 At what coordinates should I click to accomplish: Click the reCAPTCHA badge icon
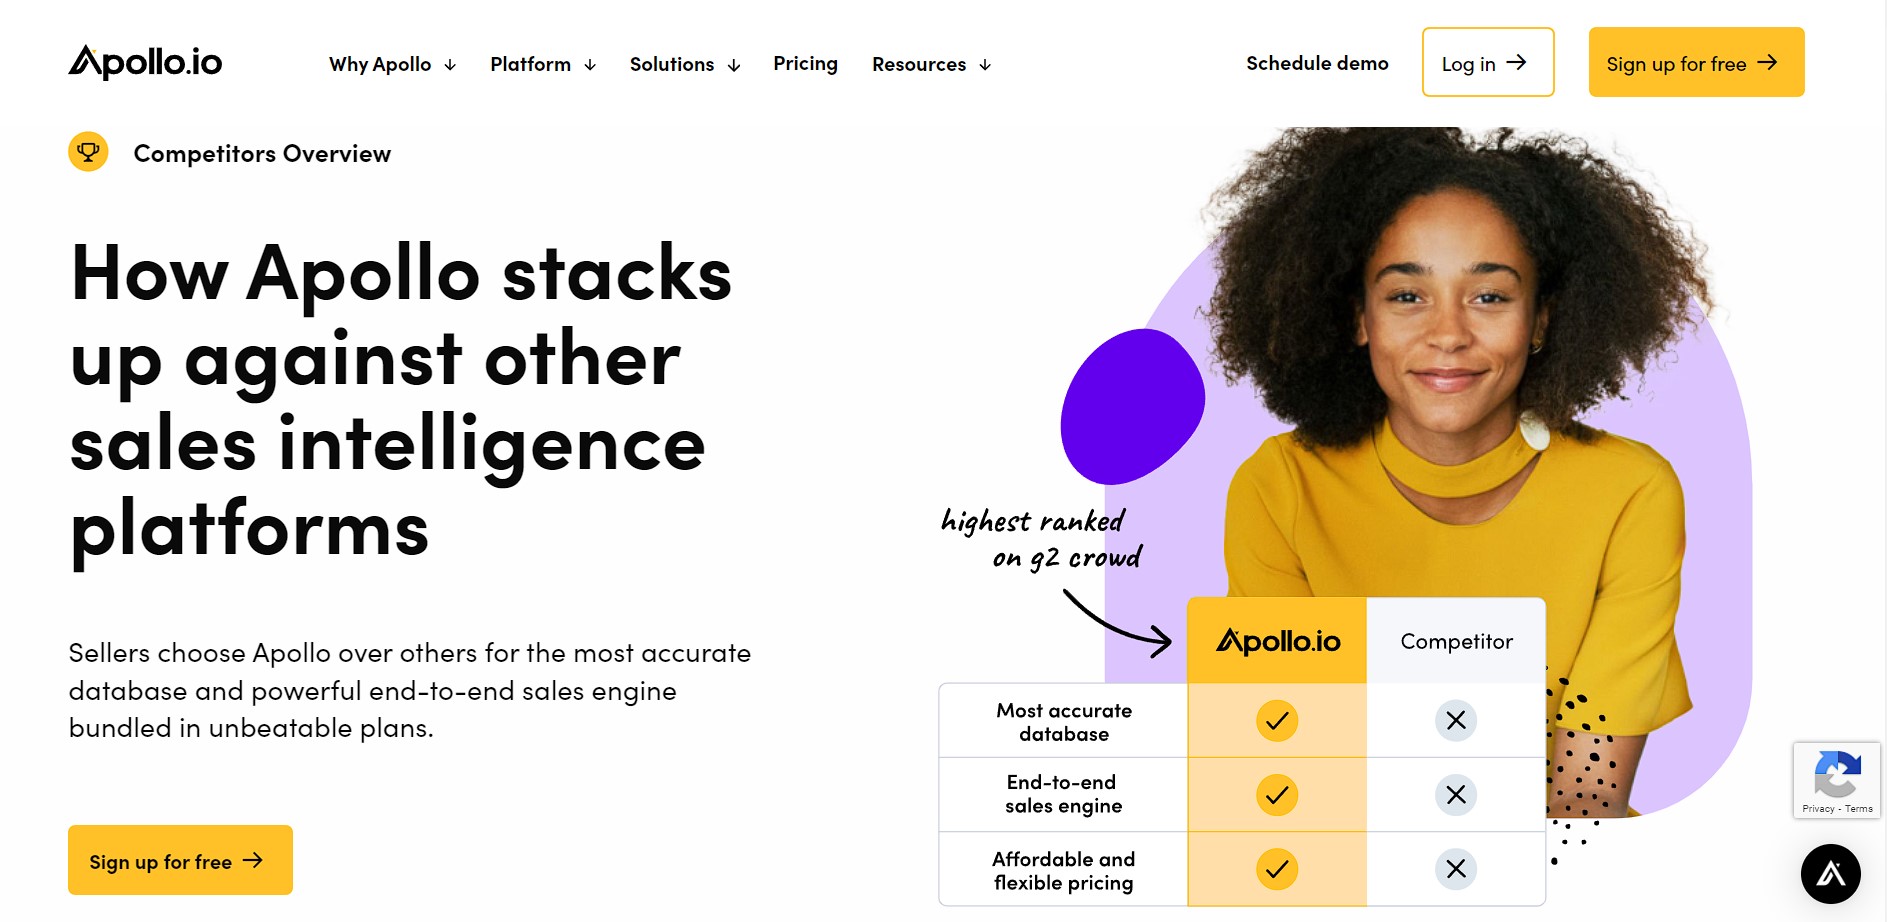click(x=1837, y=775)
